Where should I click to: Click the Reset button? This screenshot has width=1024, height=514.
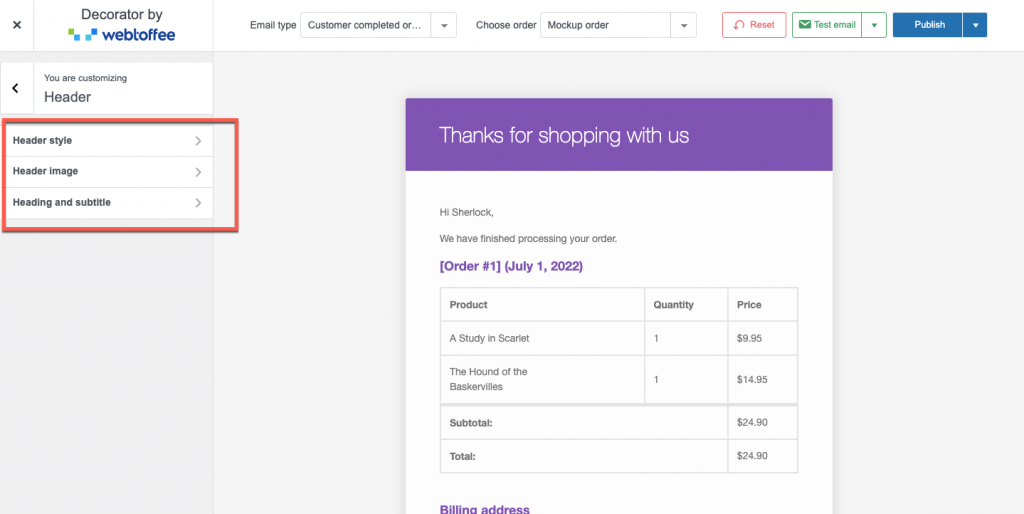[754, 25]
